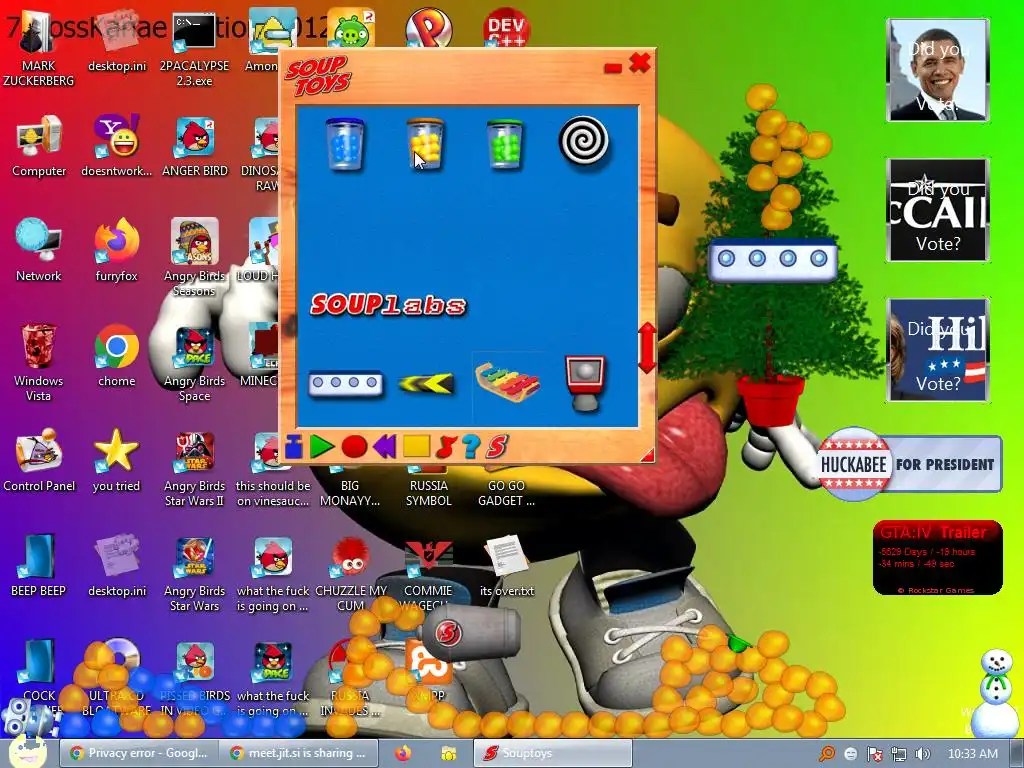
Task: Open the BEEP BEEP desktop icon
Action: (39, 565)
